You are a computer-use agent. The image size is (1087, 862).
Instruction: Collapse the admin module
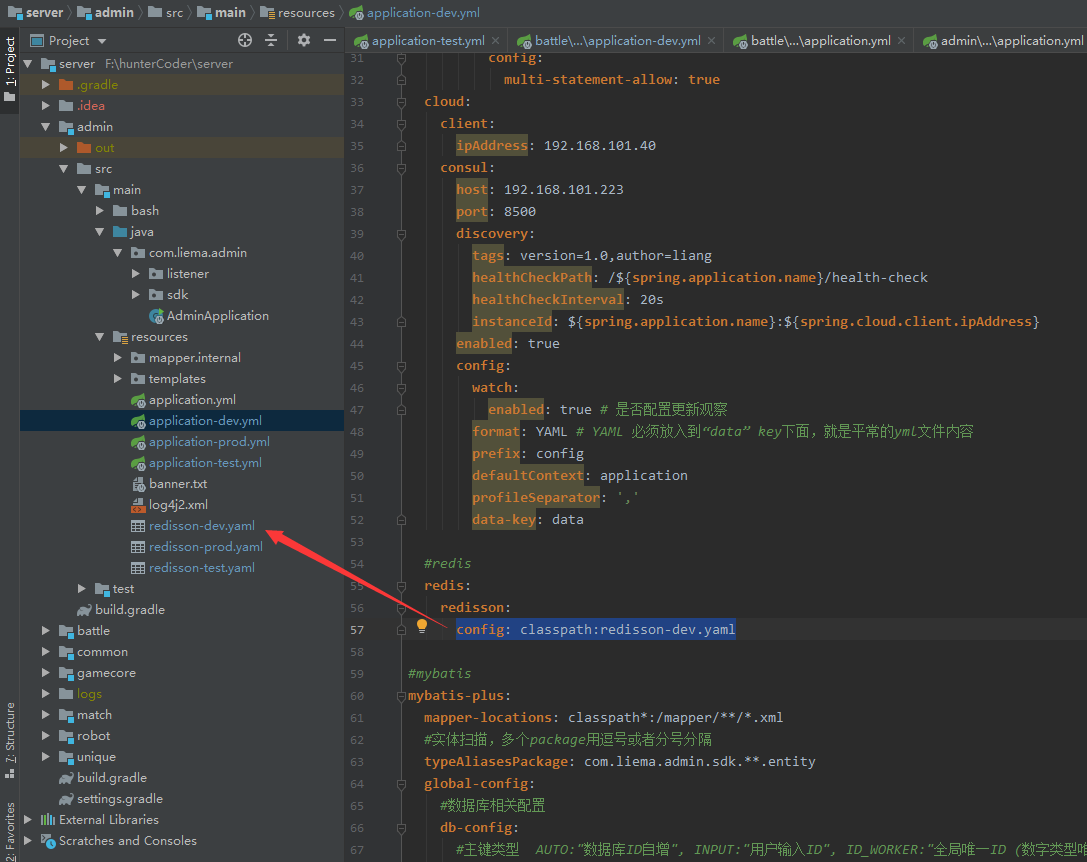pyautogui.click(x=46, y=127)
